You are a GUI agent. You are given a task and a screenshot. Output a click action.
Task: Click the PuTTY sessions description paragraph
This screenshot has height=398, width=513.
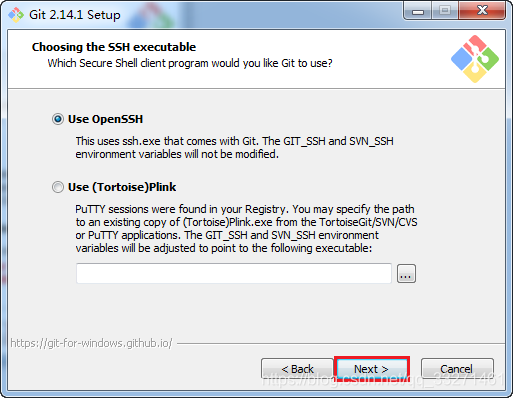pyautogui.click(x=246, y=229)
